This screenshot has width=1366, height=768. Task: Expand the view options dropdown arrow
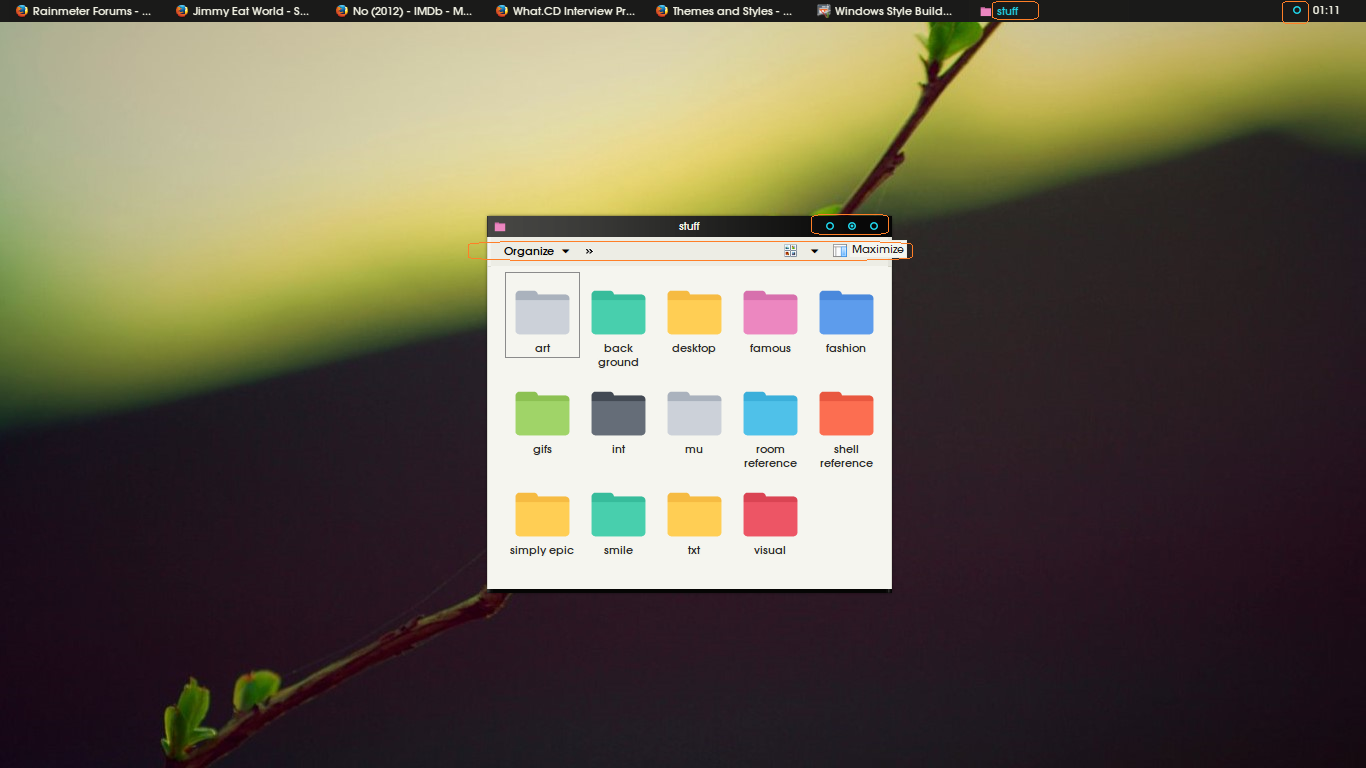click(814, 251)
